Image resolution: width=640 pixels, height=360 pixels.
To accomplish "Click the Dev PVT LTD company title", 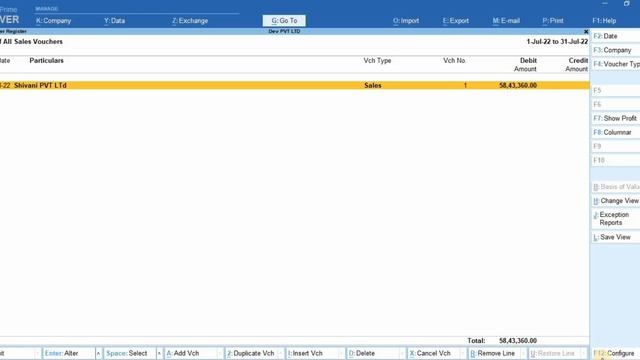I will click(x=284, y=31).
